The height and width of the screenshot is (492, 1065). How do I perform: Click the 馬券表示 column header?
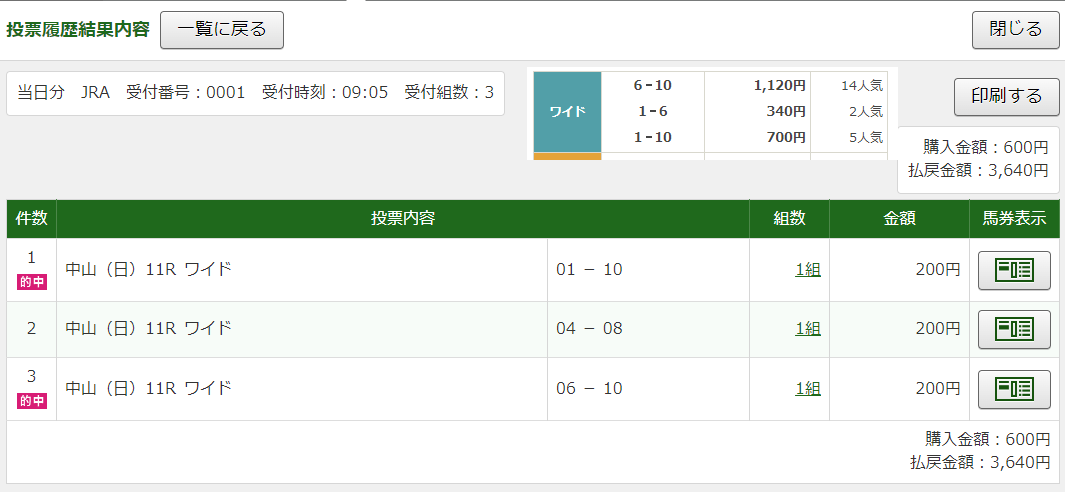point(1013,219)
